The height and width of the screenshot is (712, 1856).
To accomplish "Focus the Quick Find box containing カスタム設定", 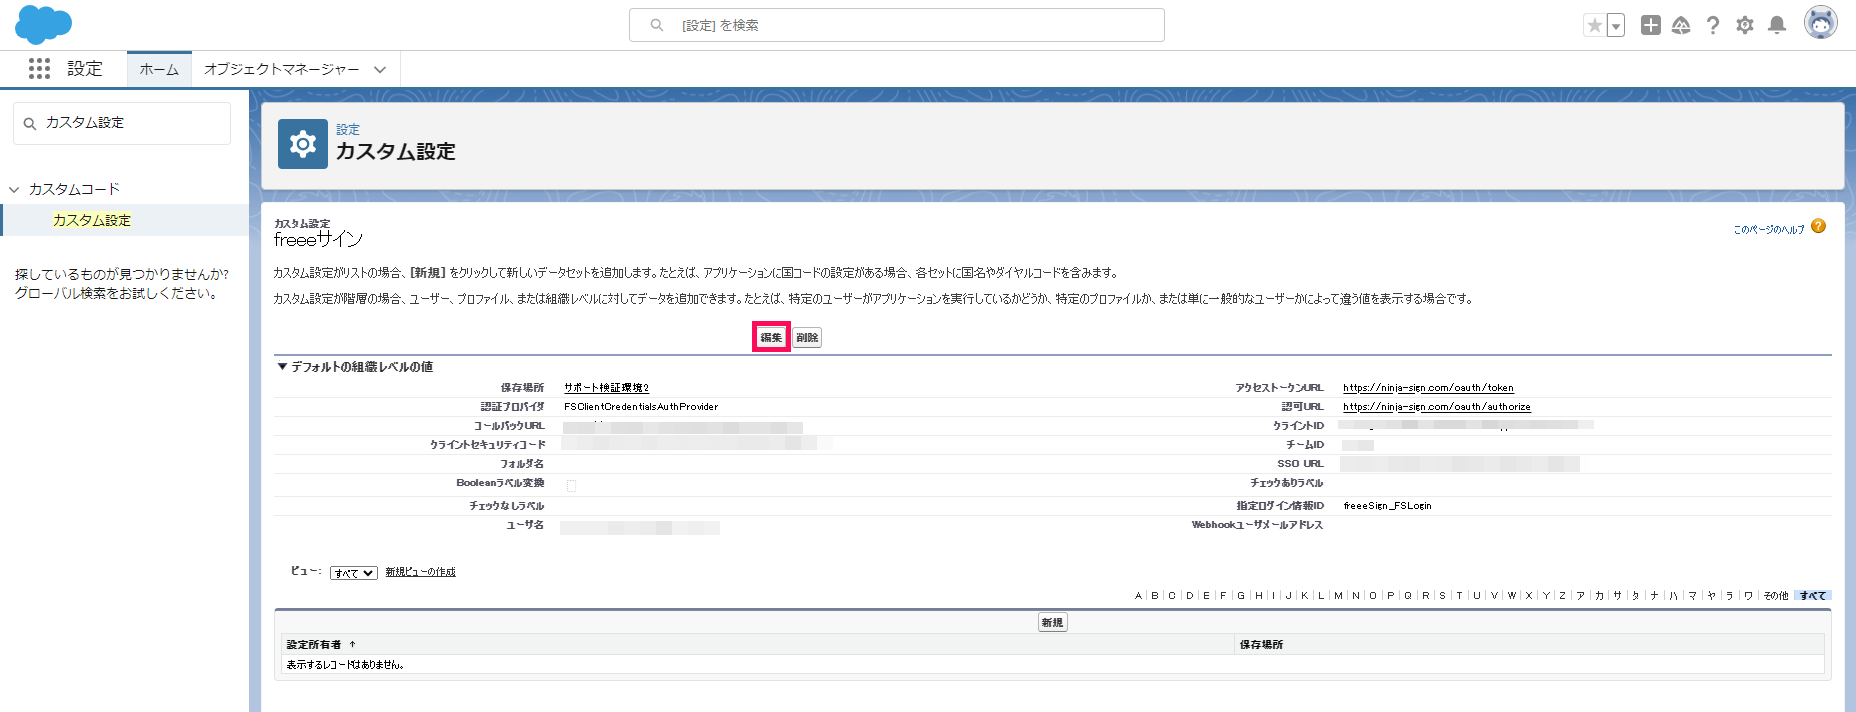I will coord(122,123).
